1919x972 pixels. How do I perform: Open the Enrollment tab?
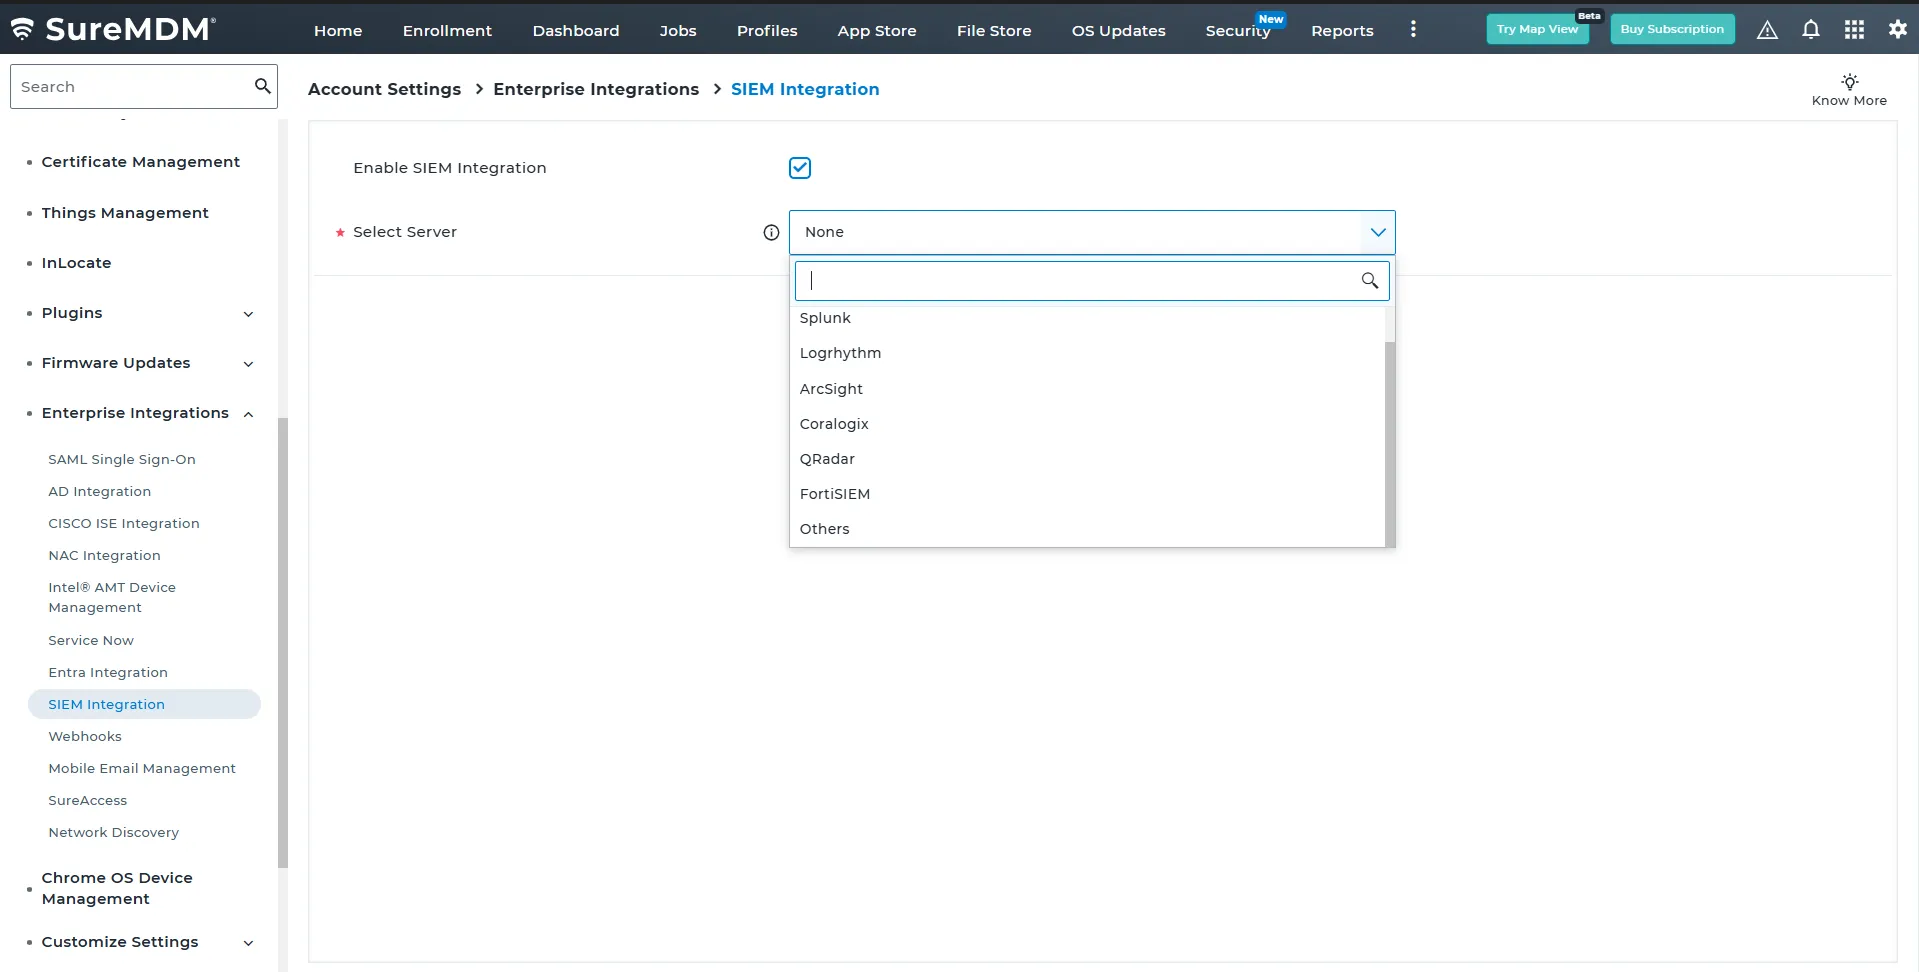click(447, 31)
